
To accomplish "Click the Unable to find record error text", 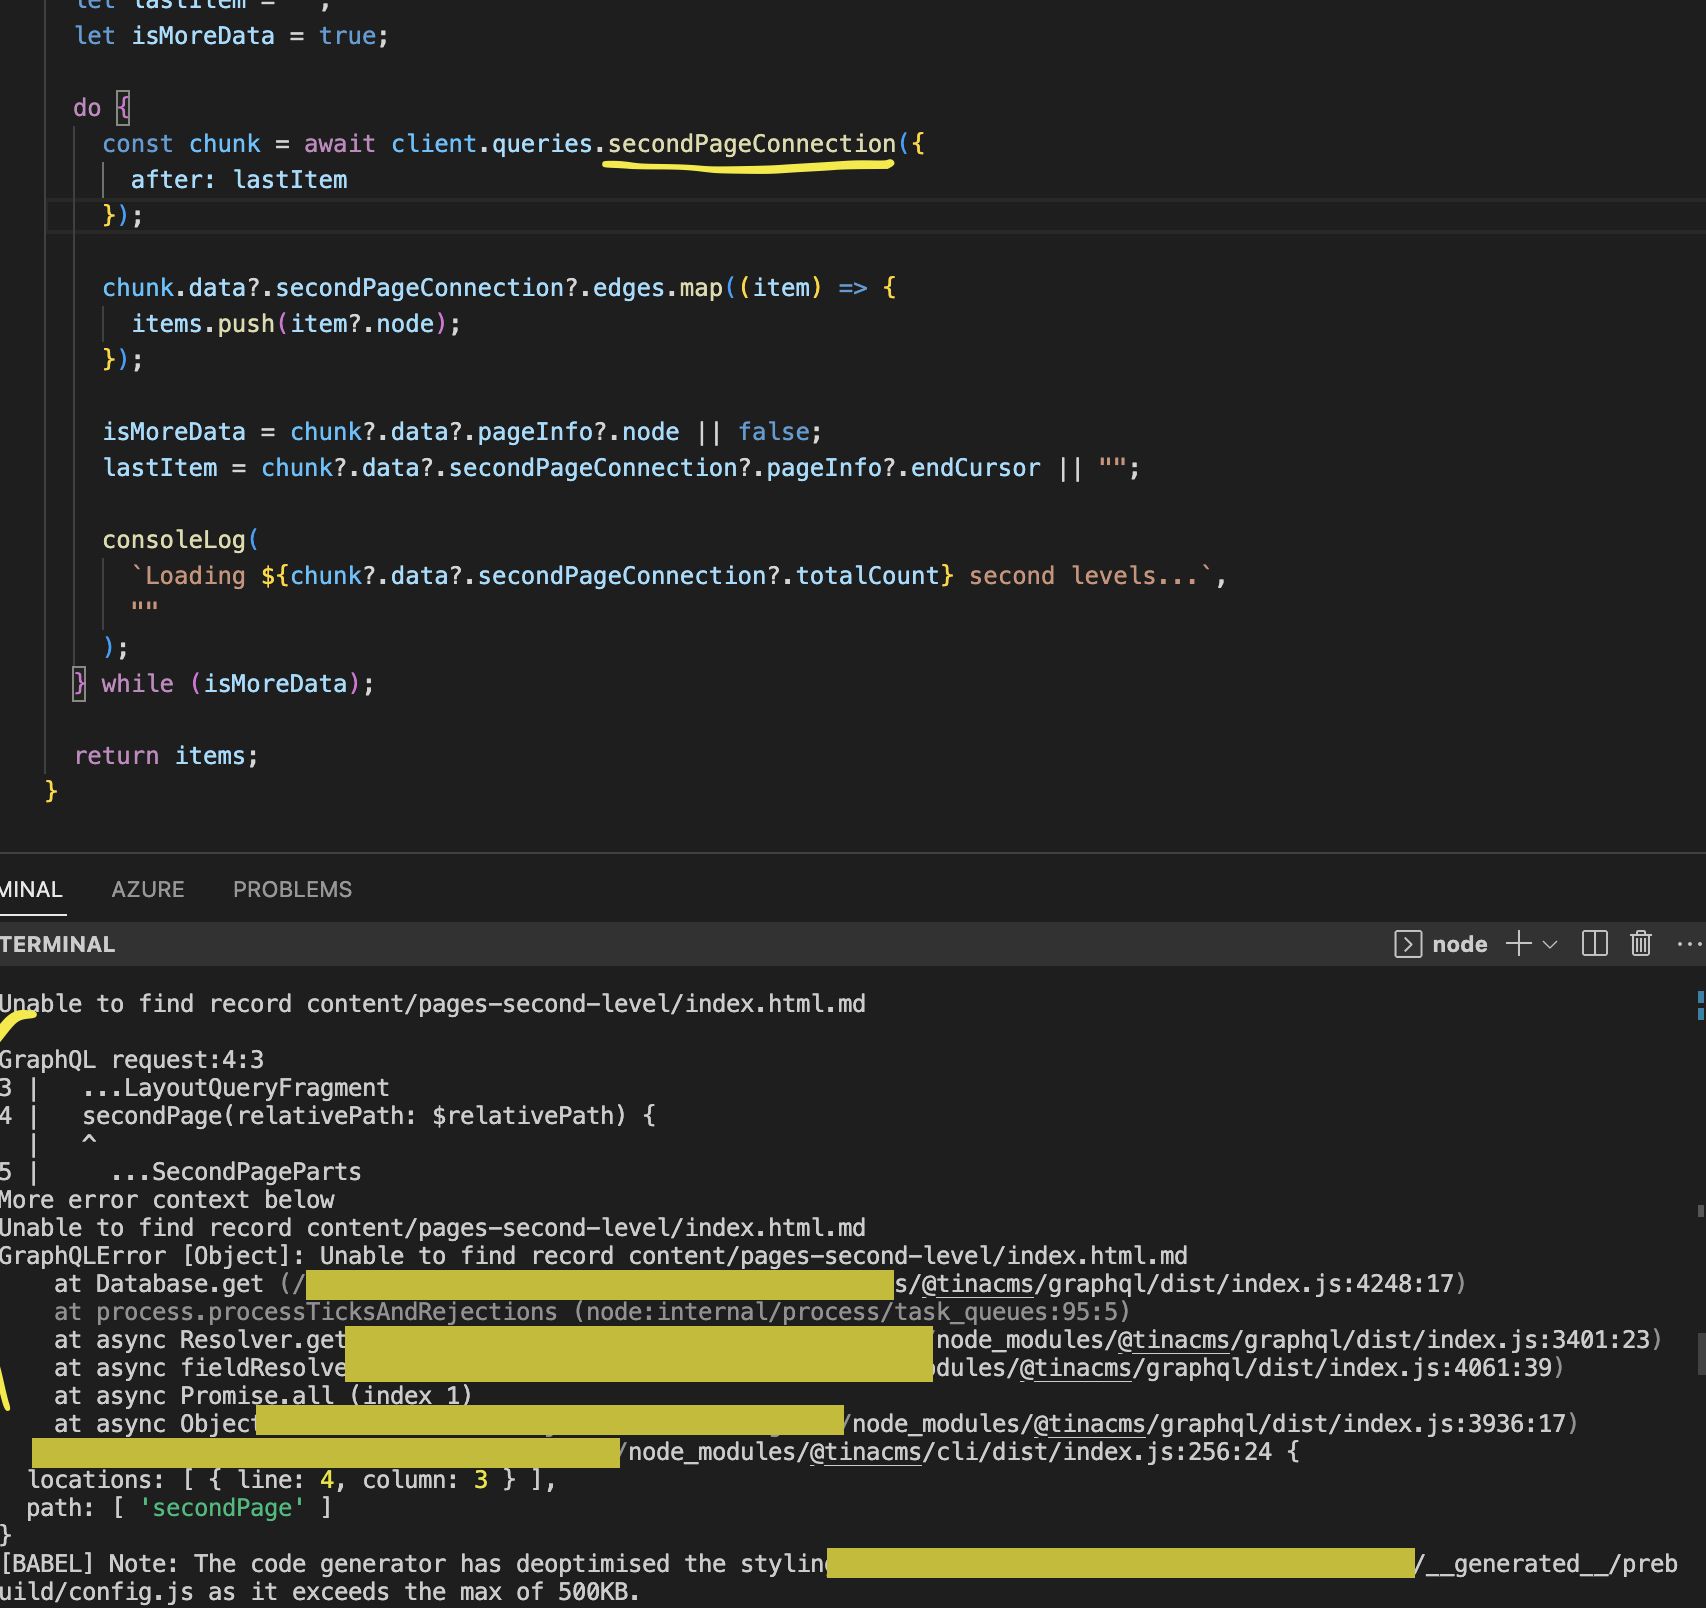I will [x=430, y=1003].
